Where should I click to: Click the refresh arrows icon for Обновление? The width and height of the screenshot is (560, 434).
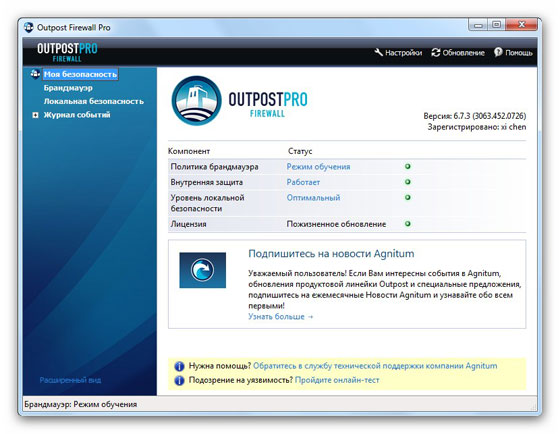[x=435, y=53]
